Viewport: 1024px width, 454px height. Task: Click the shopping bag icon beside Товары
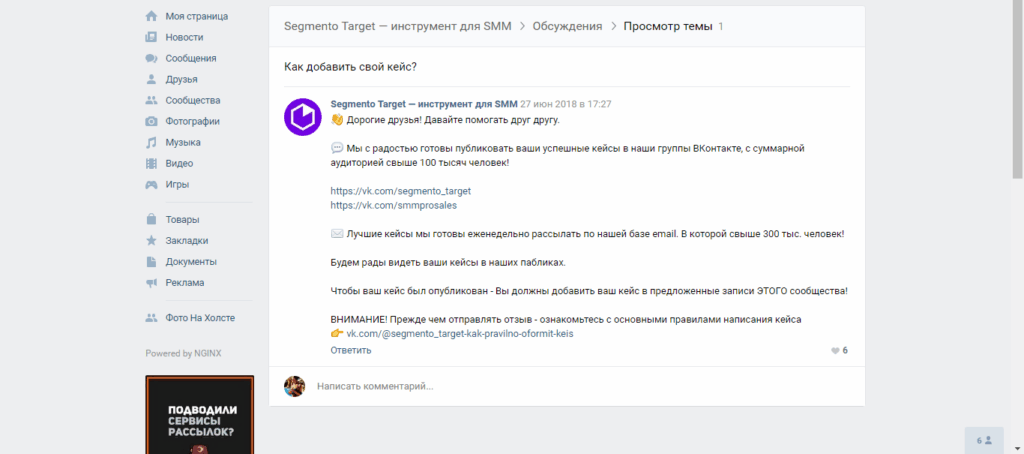pos(152,219)
